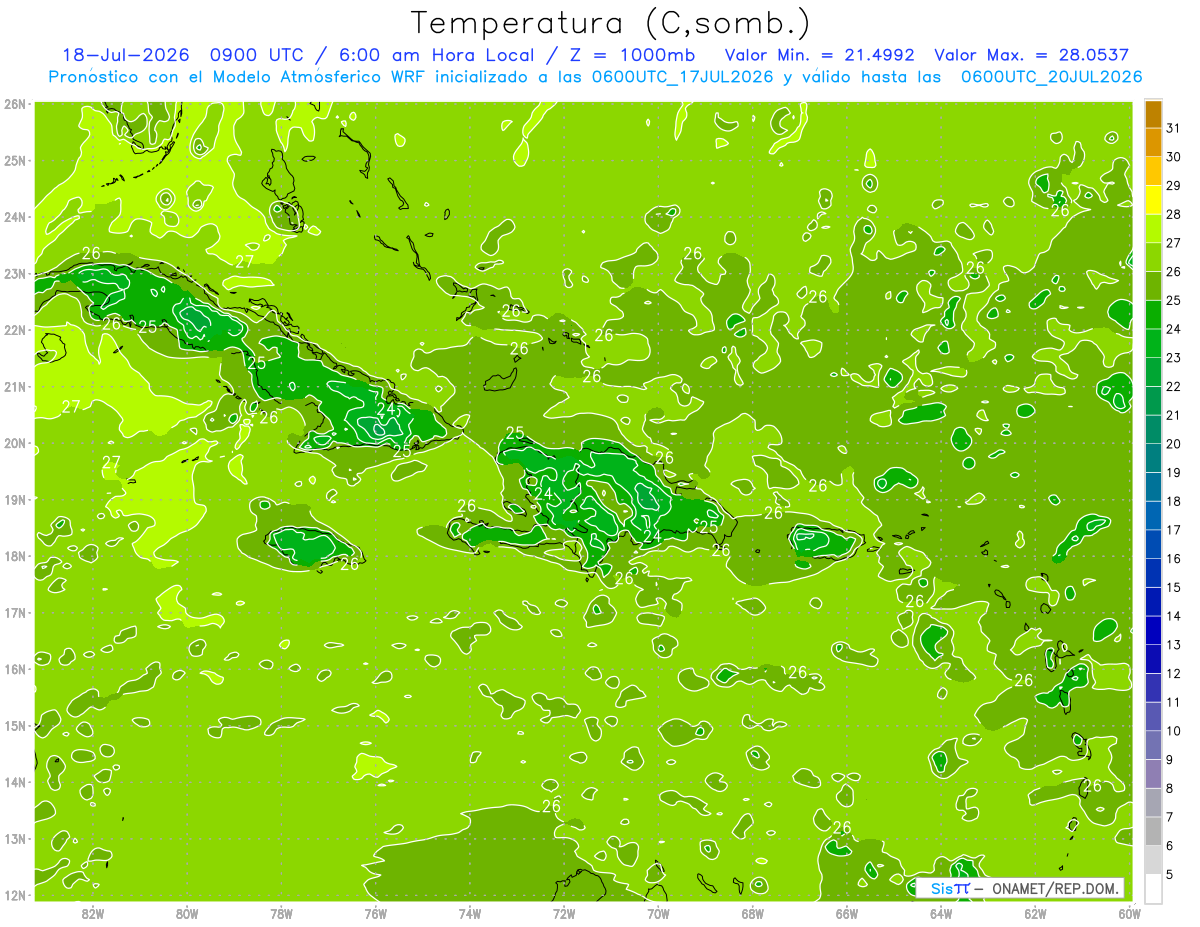Image resolution: width=1200 pixels, height=927 pixels.
Task: Click the '0600UTC_20JUL2026' valid-until timestamp
Action: pyautogui.click(x=1052, y=76)
